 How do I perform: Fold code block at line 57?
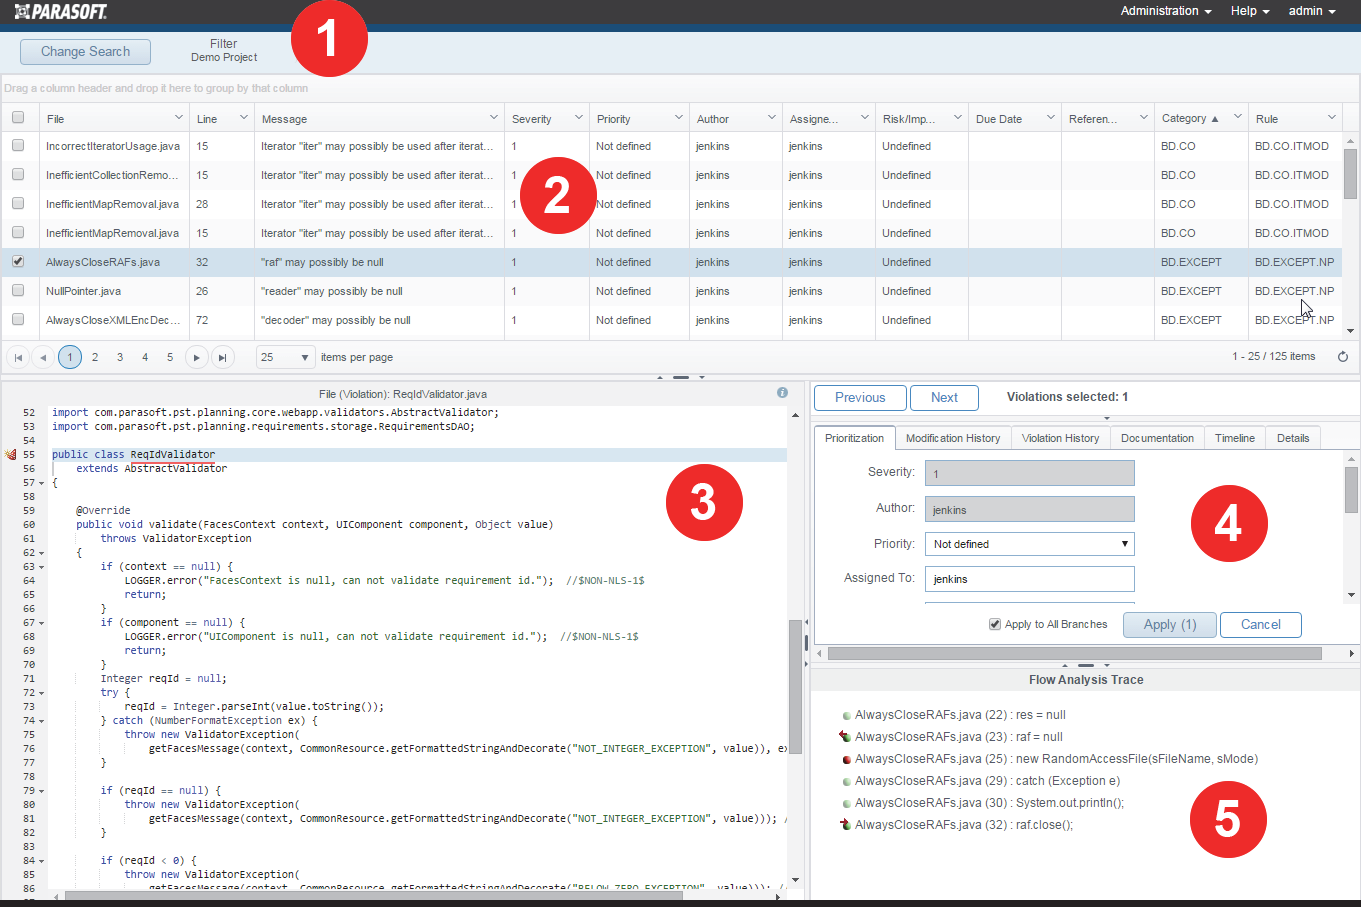tap(41, 483)
